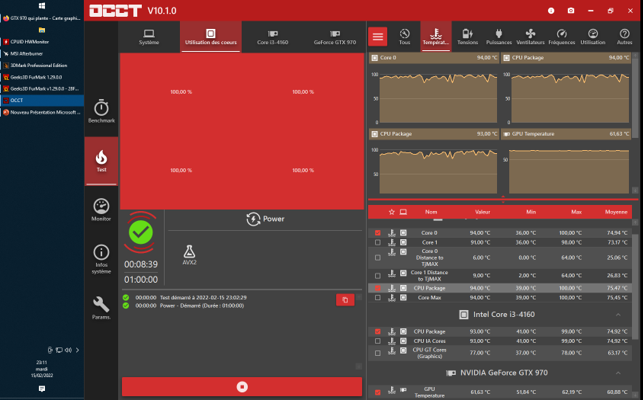Sort table by Valeur column header
This screenshot has width=643, height=400.
point(483,212)
